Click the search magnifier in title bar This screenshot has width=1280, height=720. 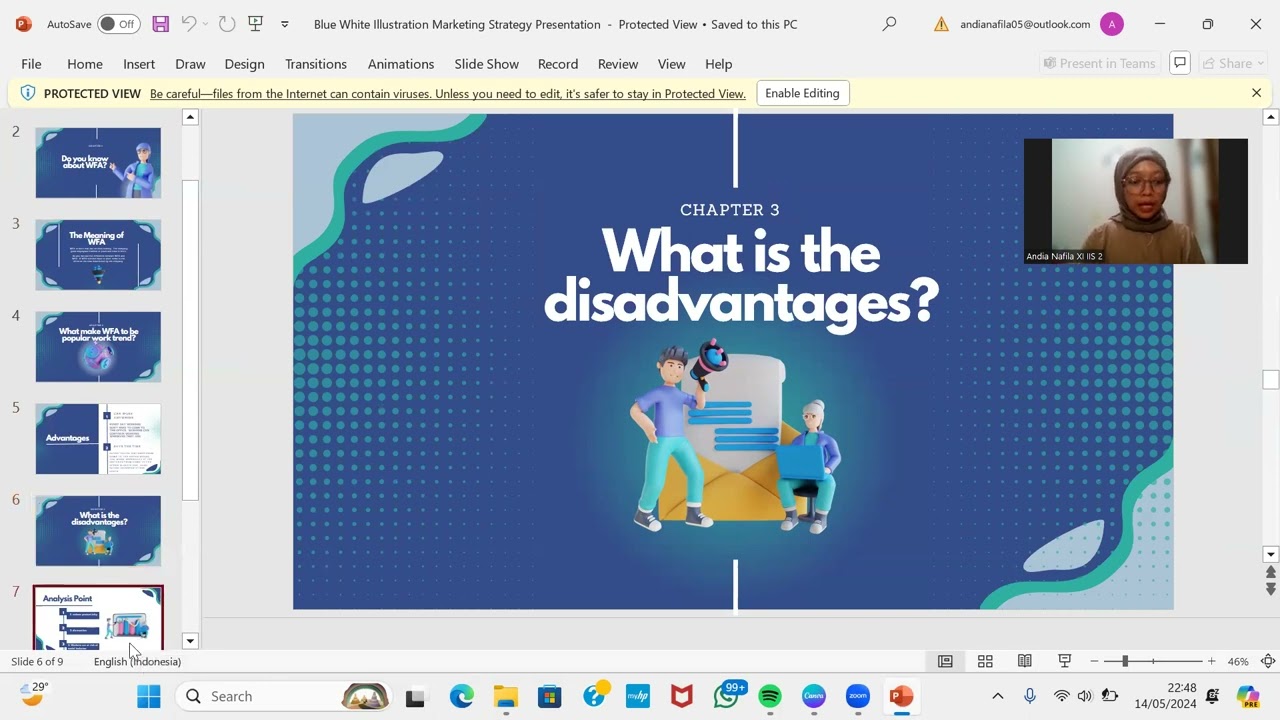[x=889, y=24]
